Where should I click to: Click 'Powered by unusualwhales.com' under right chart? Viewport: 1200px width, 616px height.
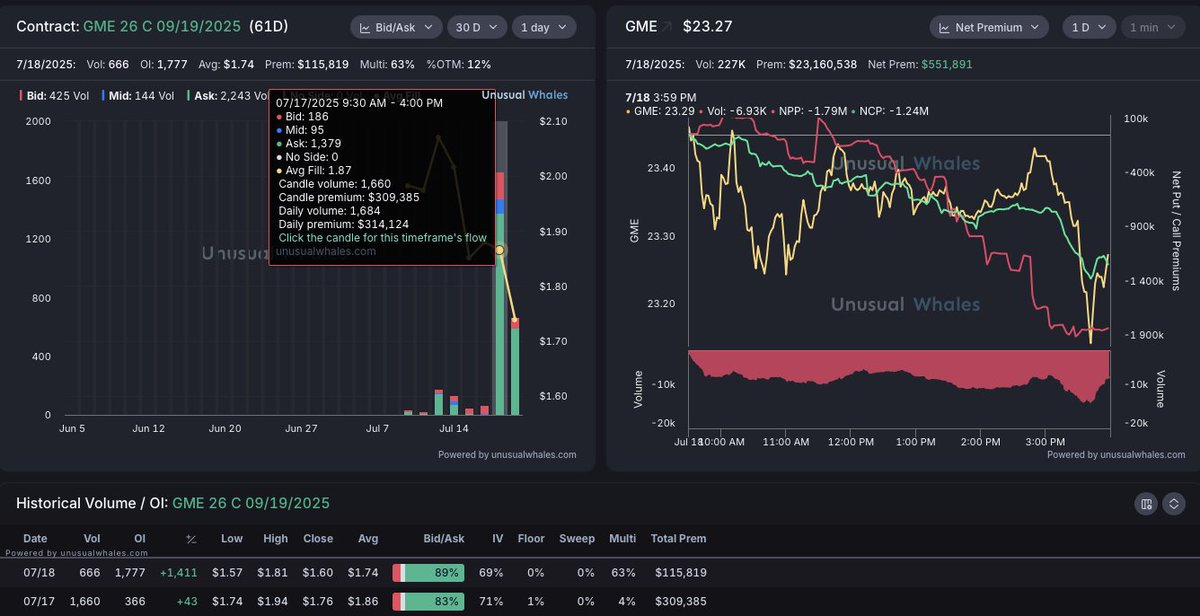pyautogui.click(x=1116, y=454)
